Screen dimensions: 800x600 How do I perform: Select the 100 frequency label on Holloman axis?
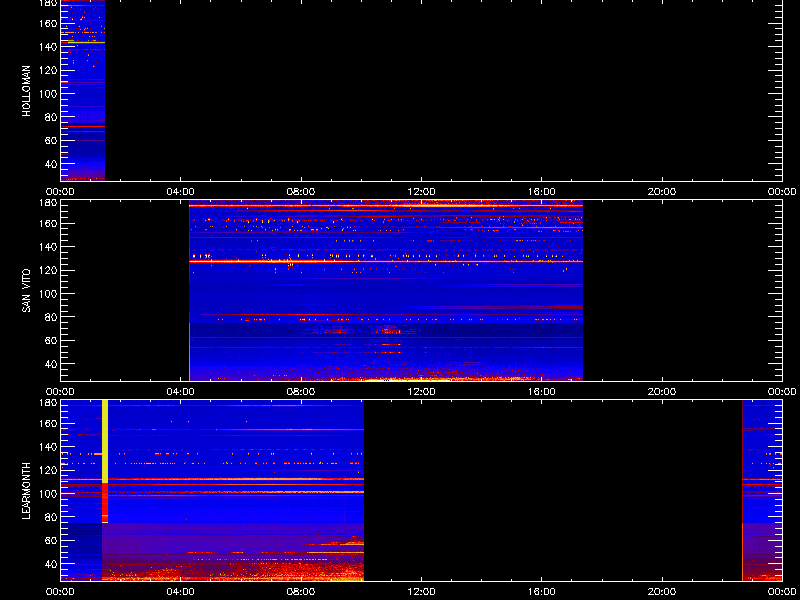tap(48, 93)
